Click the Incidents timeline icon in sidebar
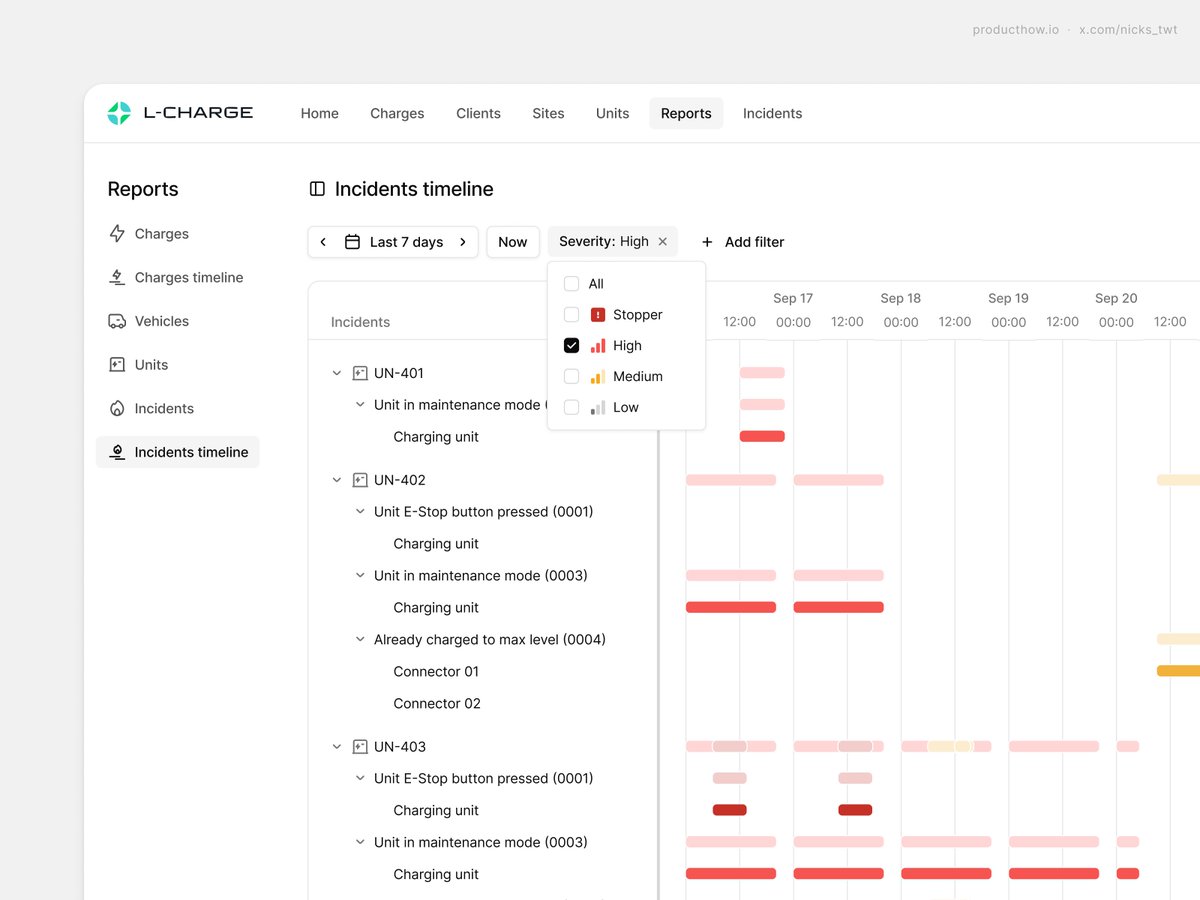 (x=117, y=452)
